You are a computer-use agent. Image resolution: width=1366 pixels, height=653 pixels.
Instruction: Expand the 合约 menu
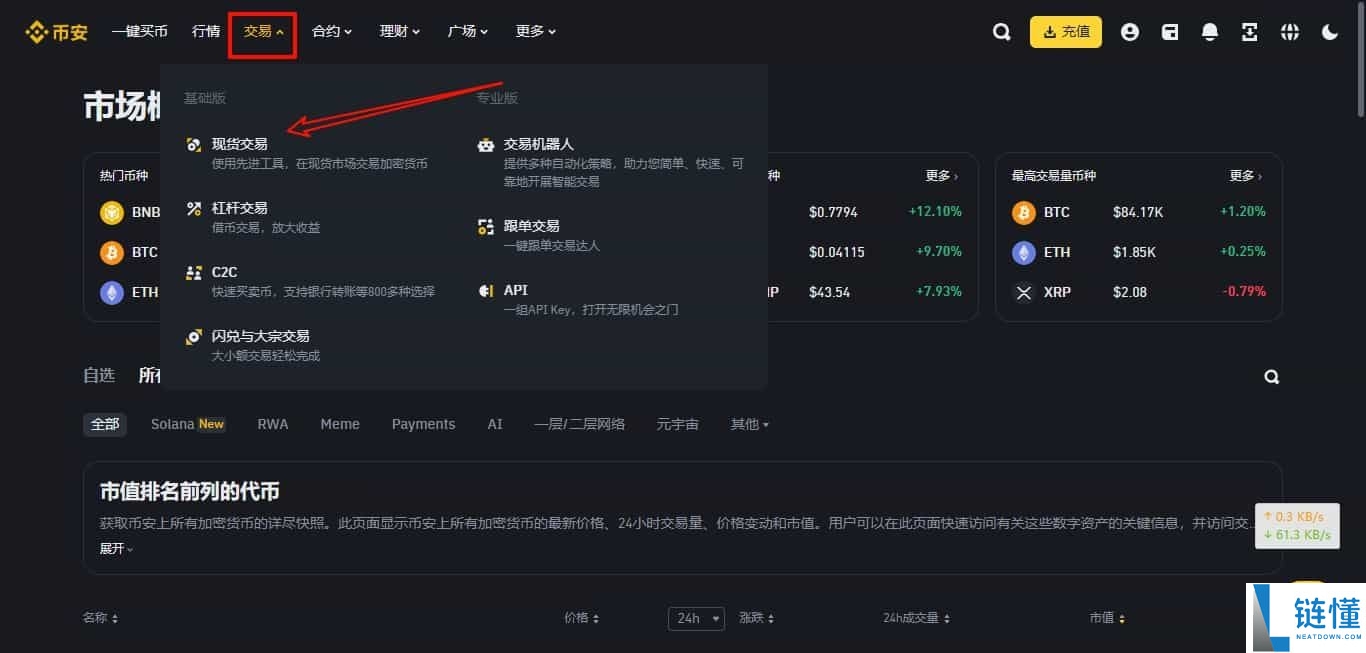332,32
